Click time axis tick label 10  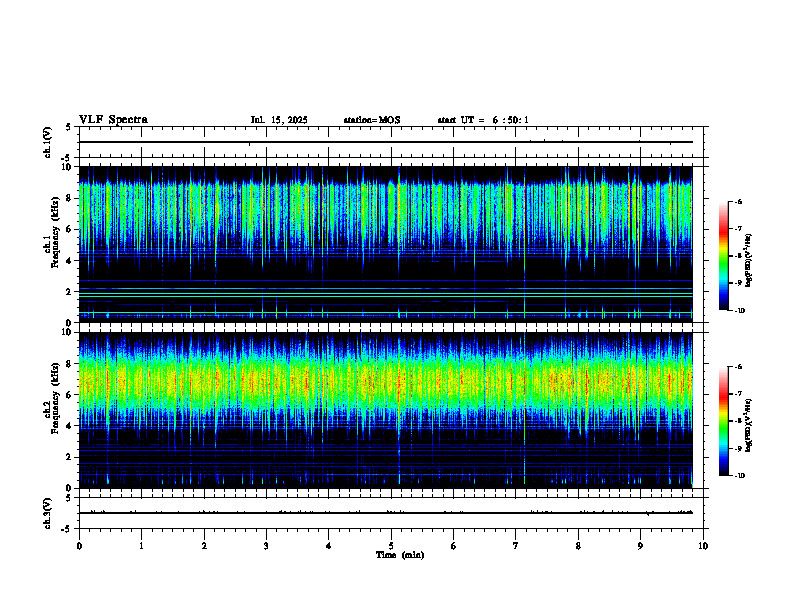[703, 546]
